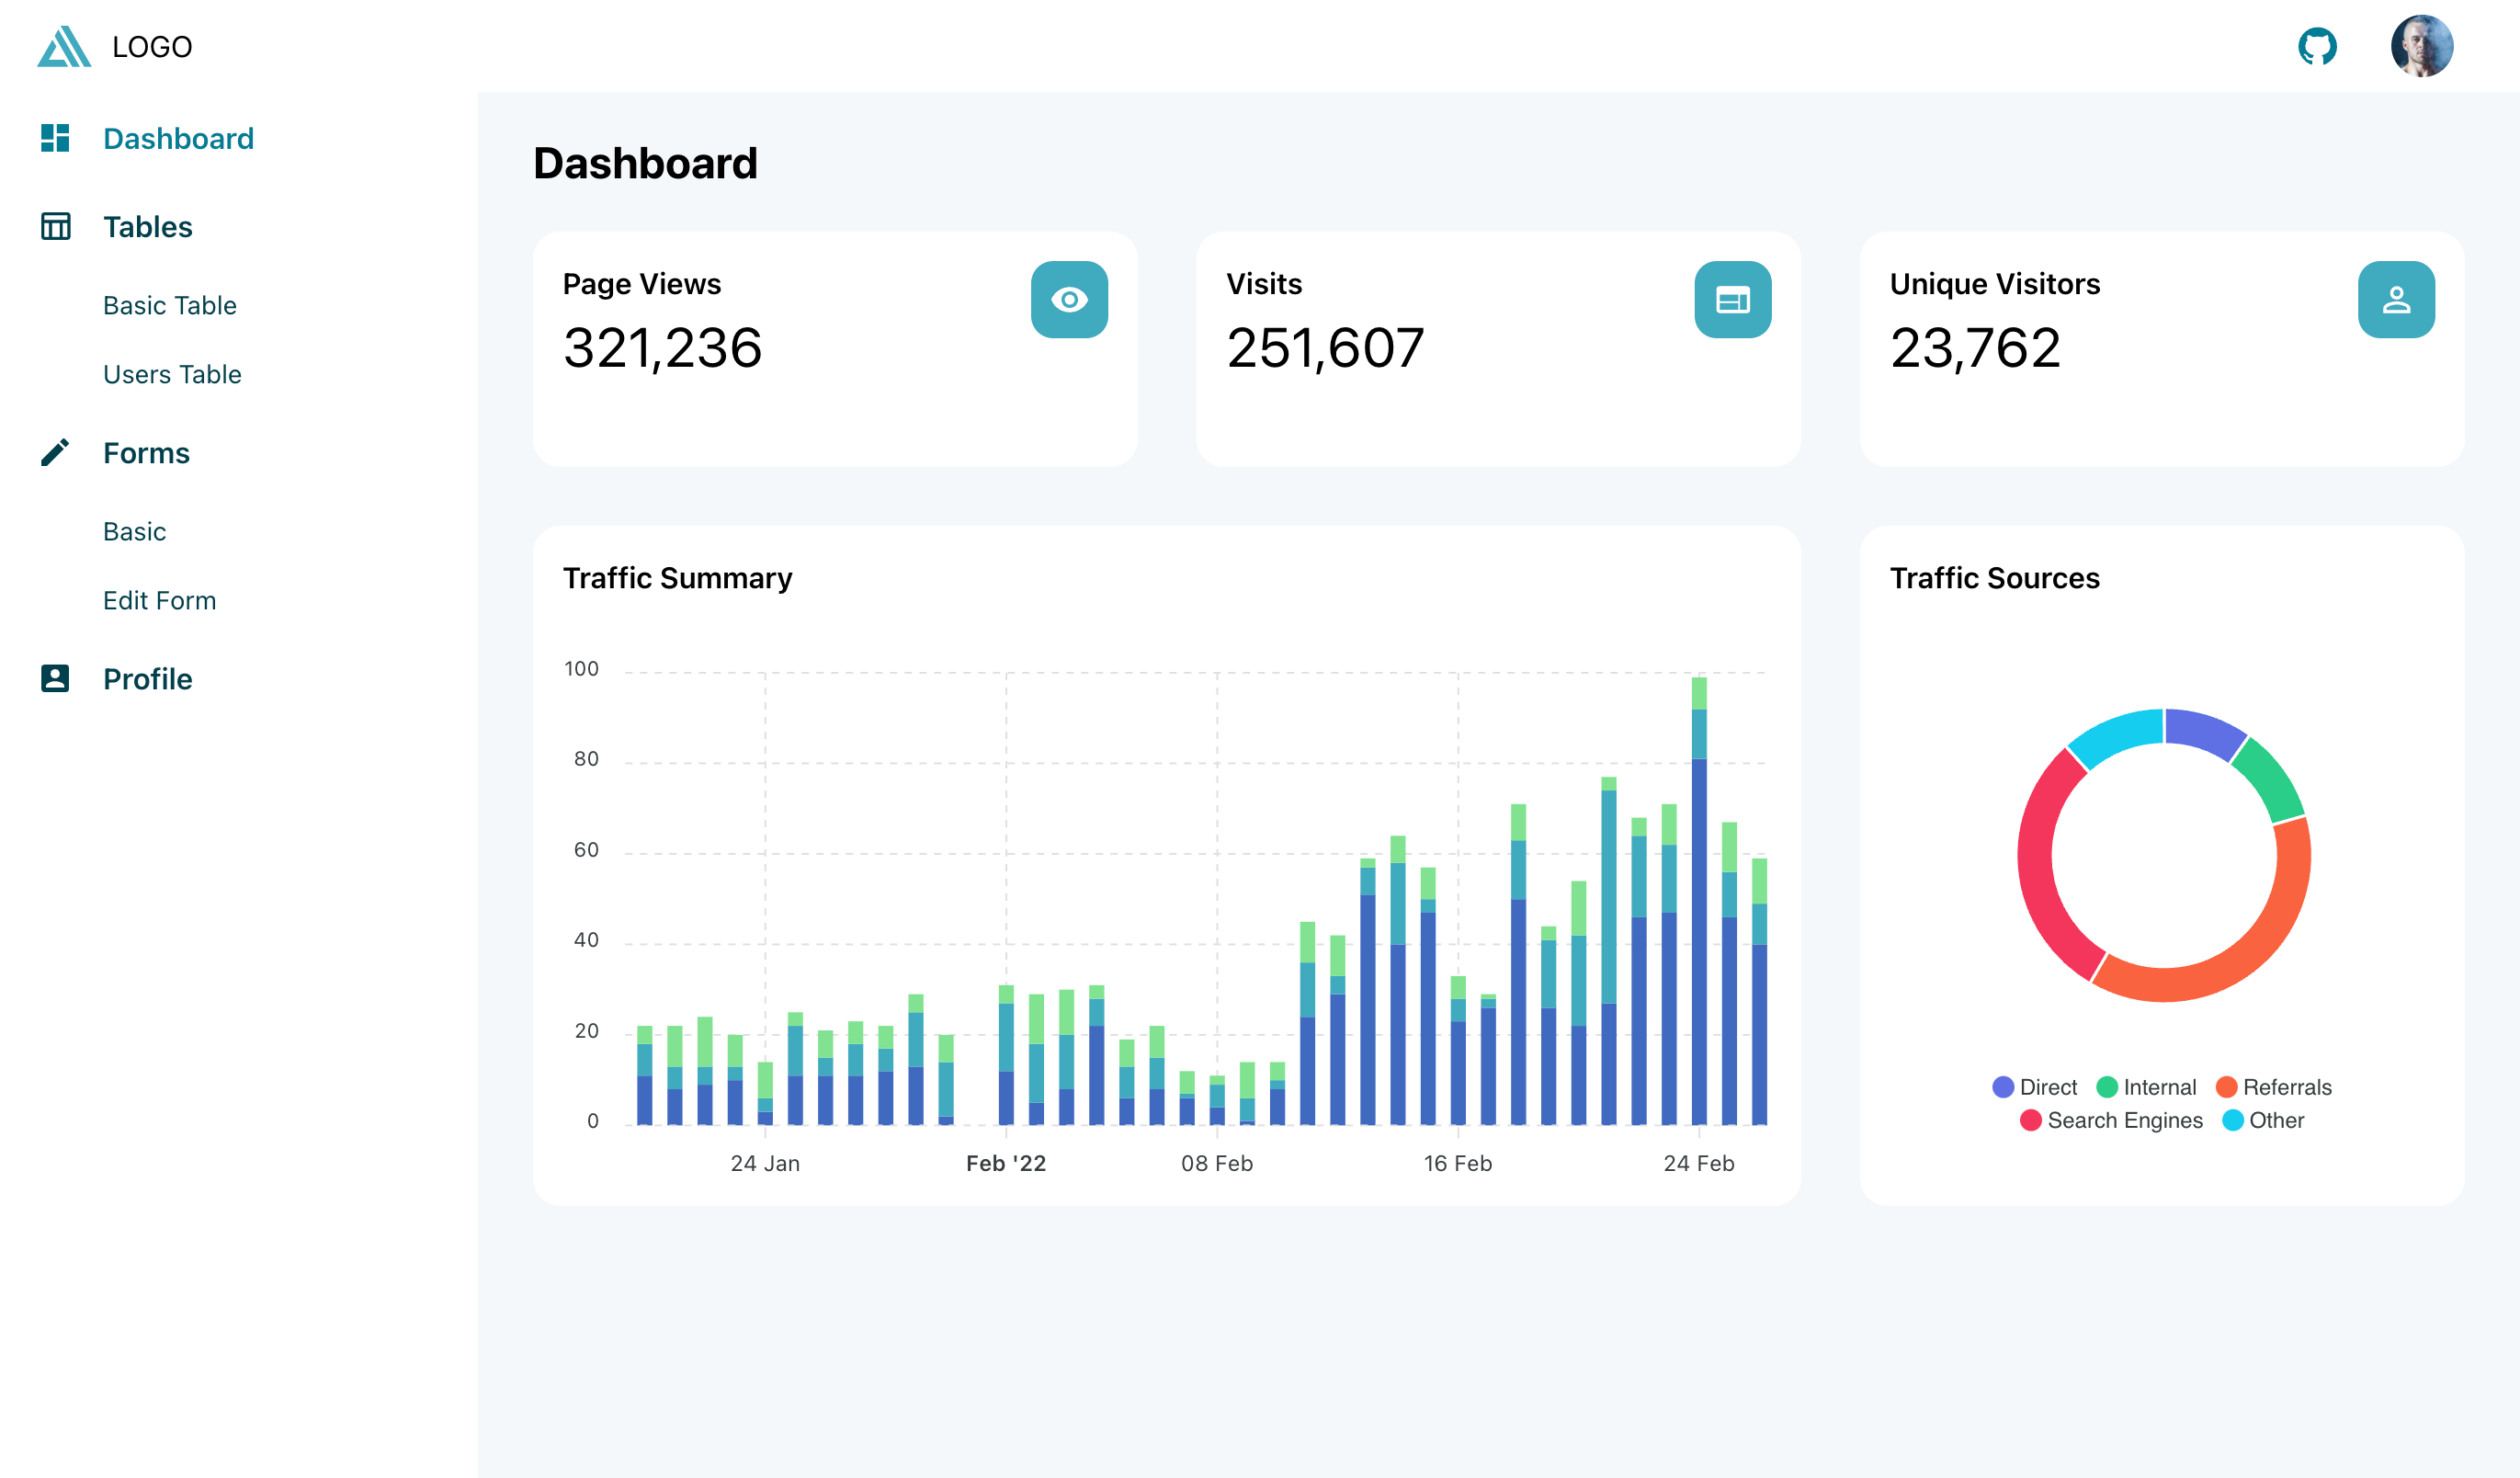Collapse the Forms menu group
2520x1478 pixels.
(146, 453)
